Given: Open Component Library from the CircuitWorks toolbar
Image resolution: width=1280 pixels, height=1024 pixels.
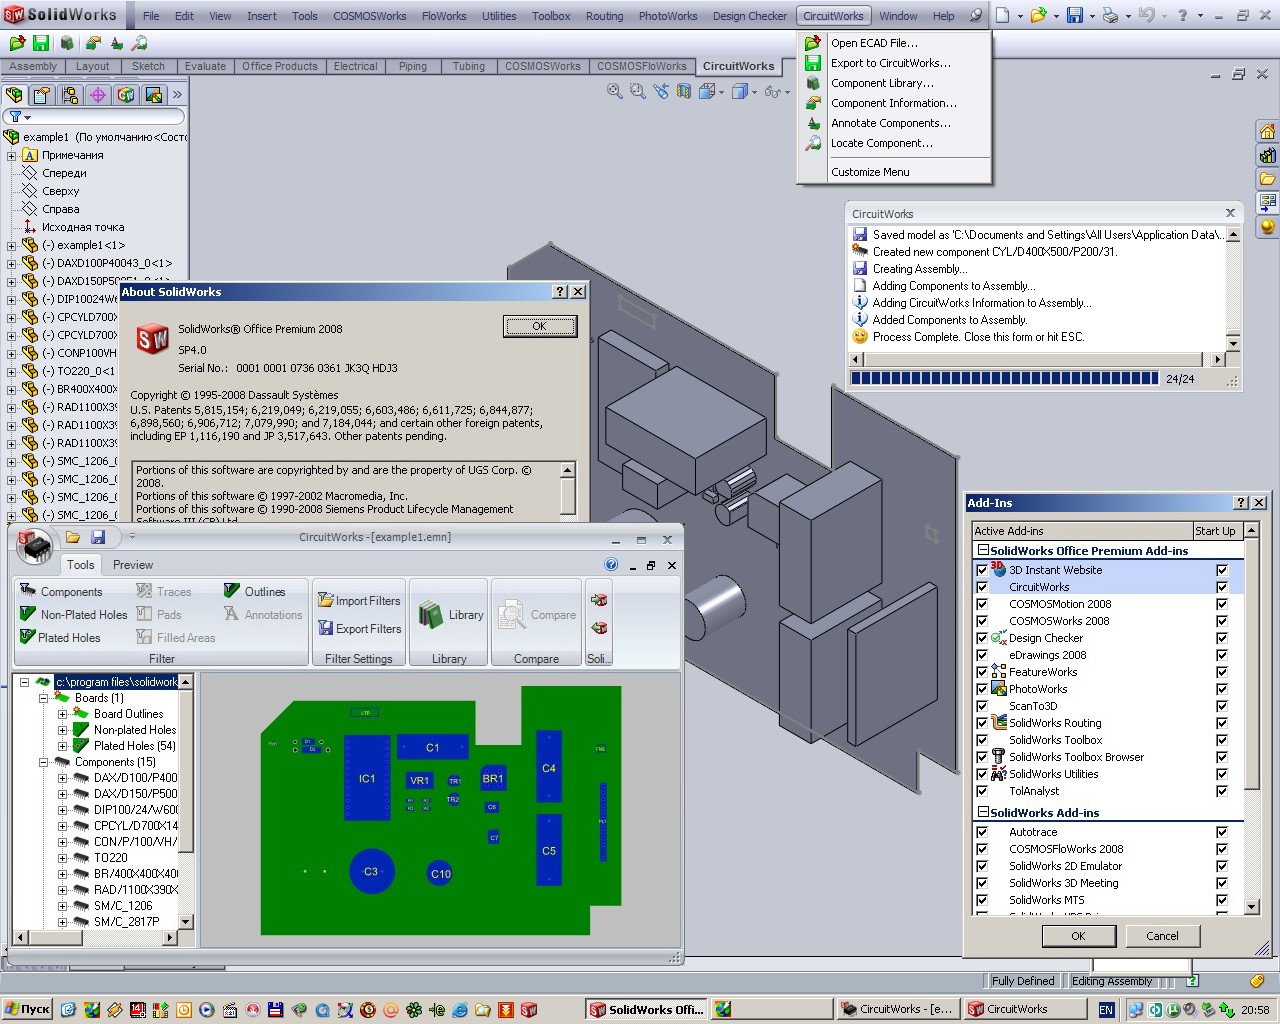Looking at the screenshot, I should [x=66, y=43].
